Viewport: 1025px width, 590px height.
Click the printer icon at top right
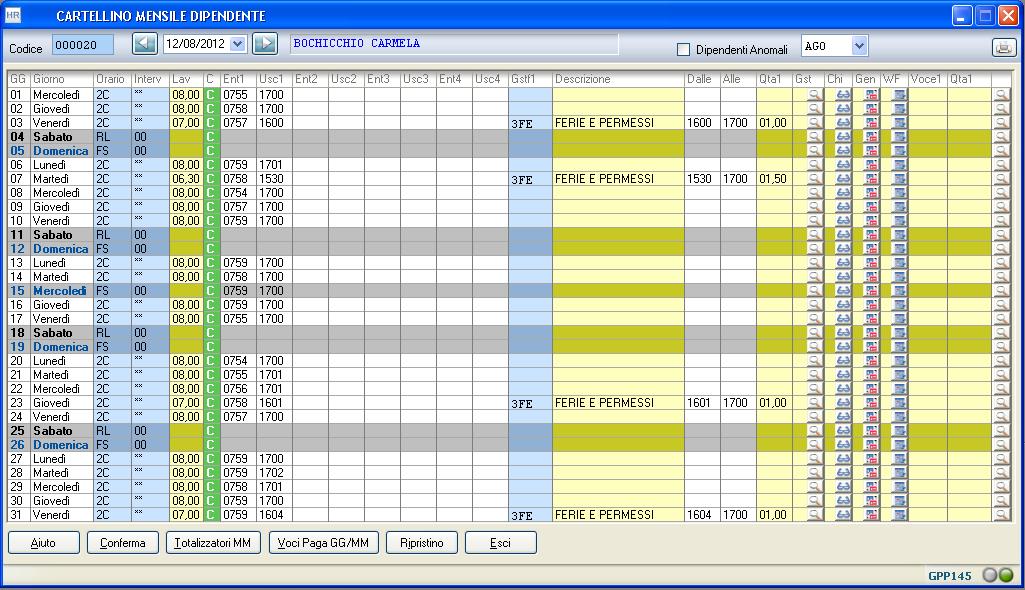pyautogui.click(x=1004, y=47)
